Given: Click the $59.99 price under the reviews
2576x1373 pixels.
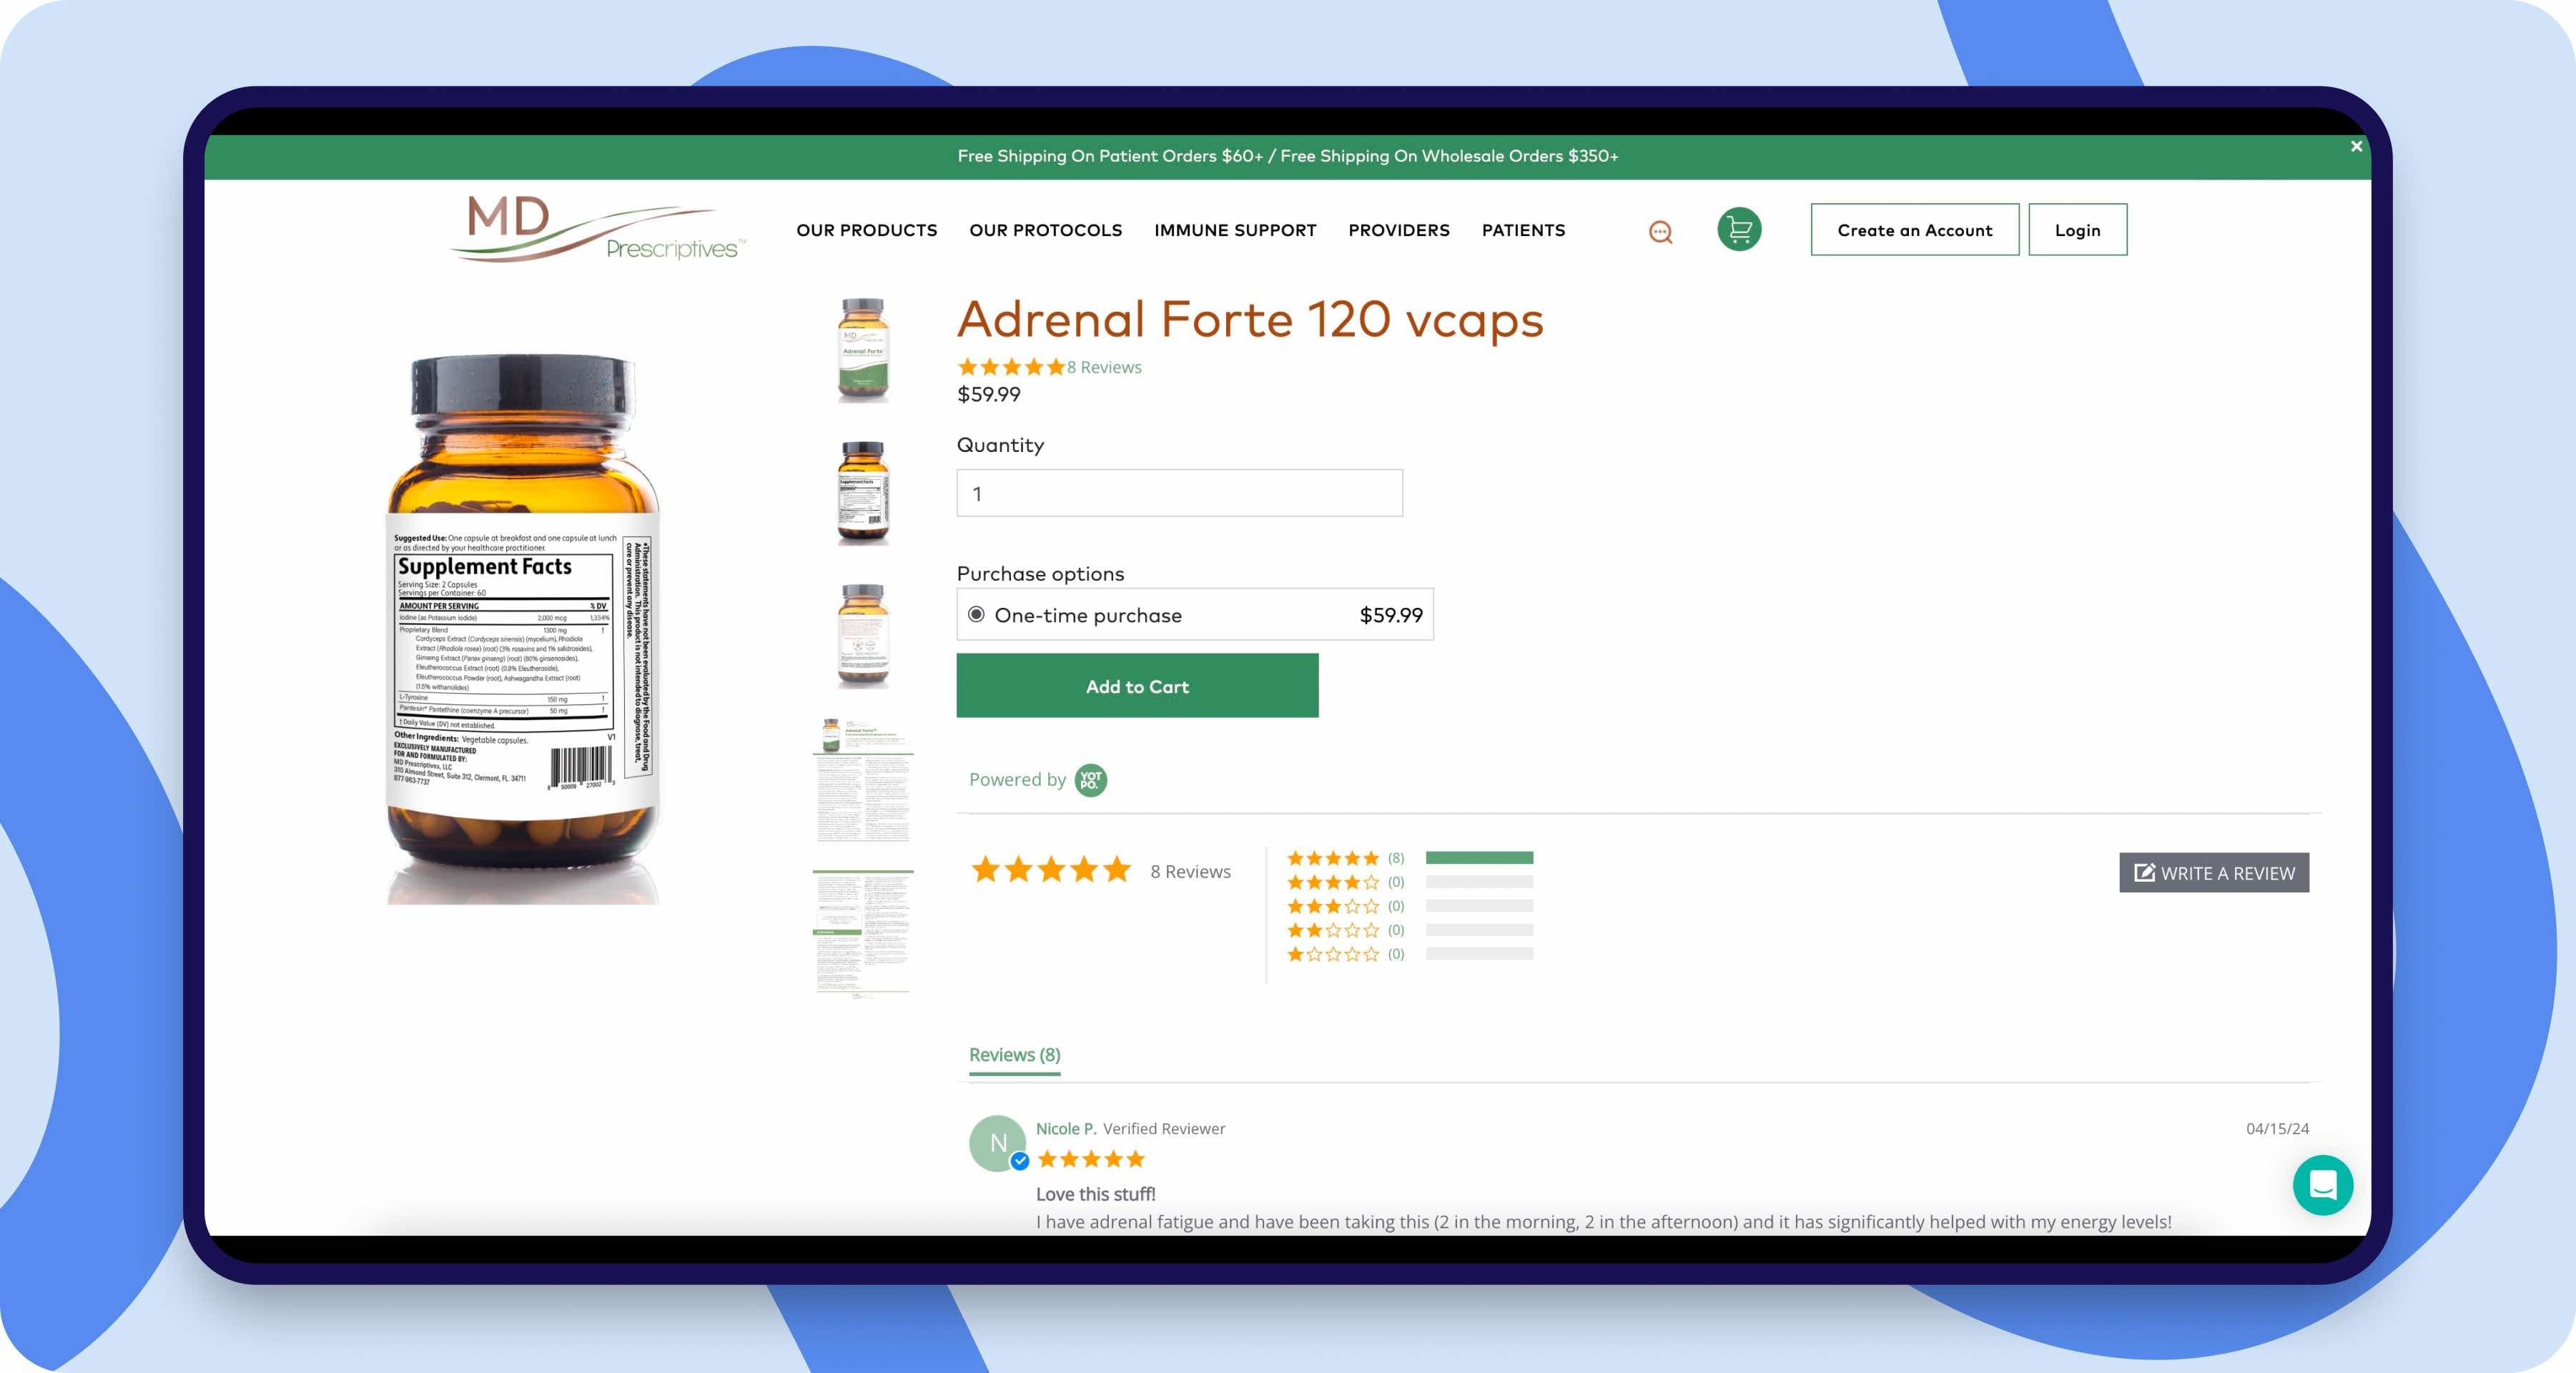Looking at the screenshot, I should click(988, 394).
